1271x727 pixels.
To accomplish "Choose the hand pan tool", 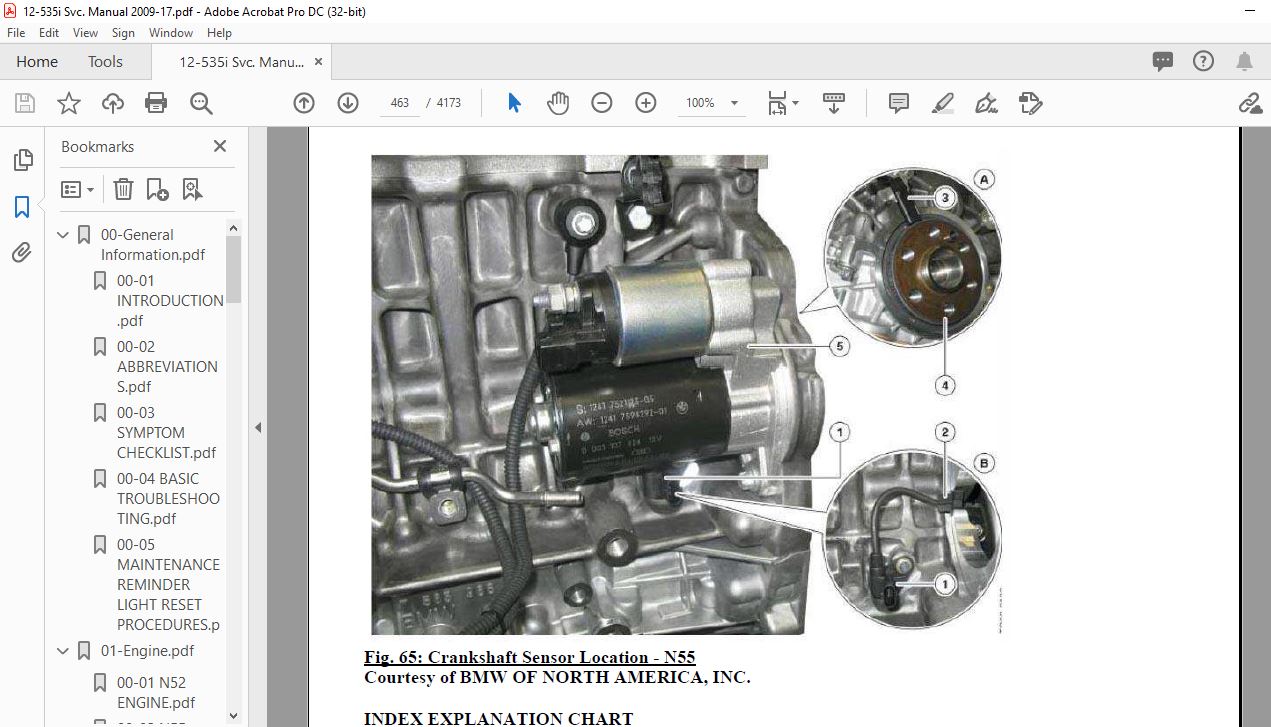I will [557, 103].
